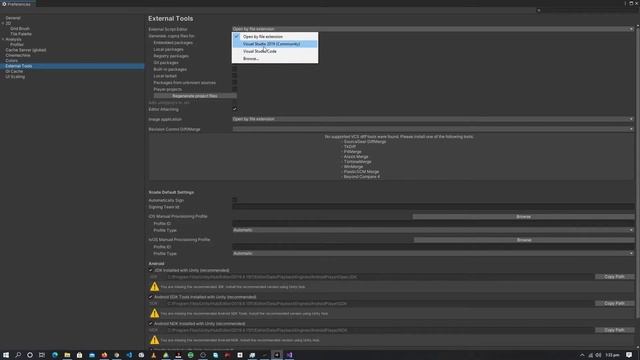Image resolution: width=640 pixels, height=360 pixels.
Task: Open File Explorer from the taskbar
Action: [67, 355]
